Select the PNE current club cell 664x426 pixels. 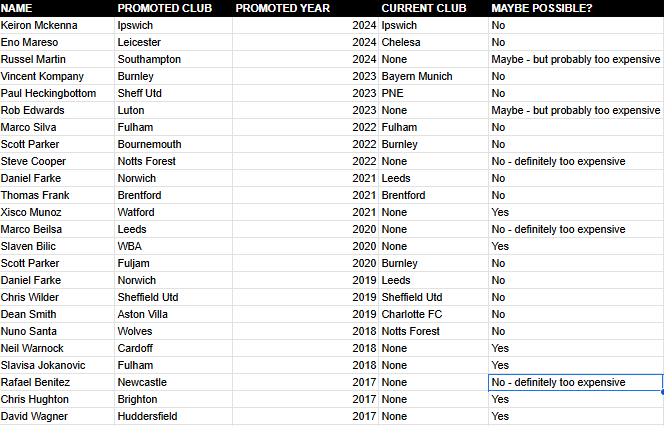(433, 93)
